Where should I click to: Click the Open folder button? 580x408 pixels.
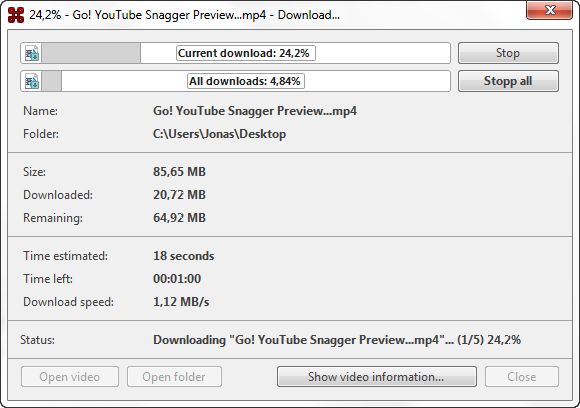click(x=174, y=377)
